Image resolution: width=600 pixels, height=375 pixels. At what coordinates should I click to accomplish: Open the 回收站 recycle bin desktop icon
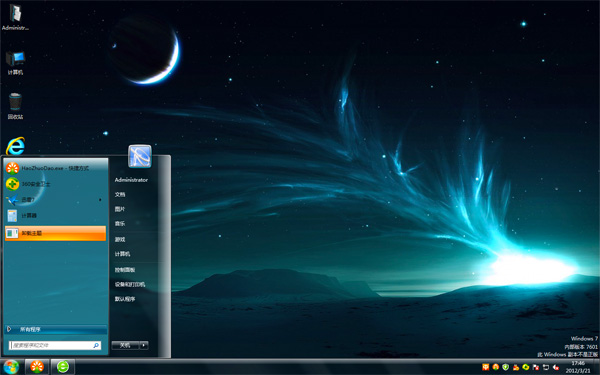pyautogui.click(x=15, y=106)
